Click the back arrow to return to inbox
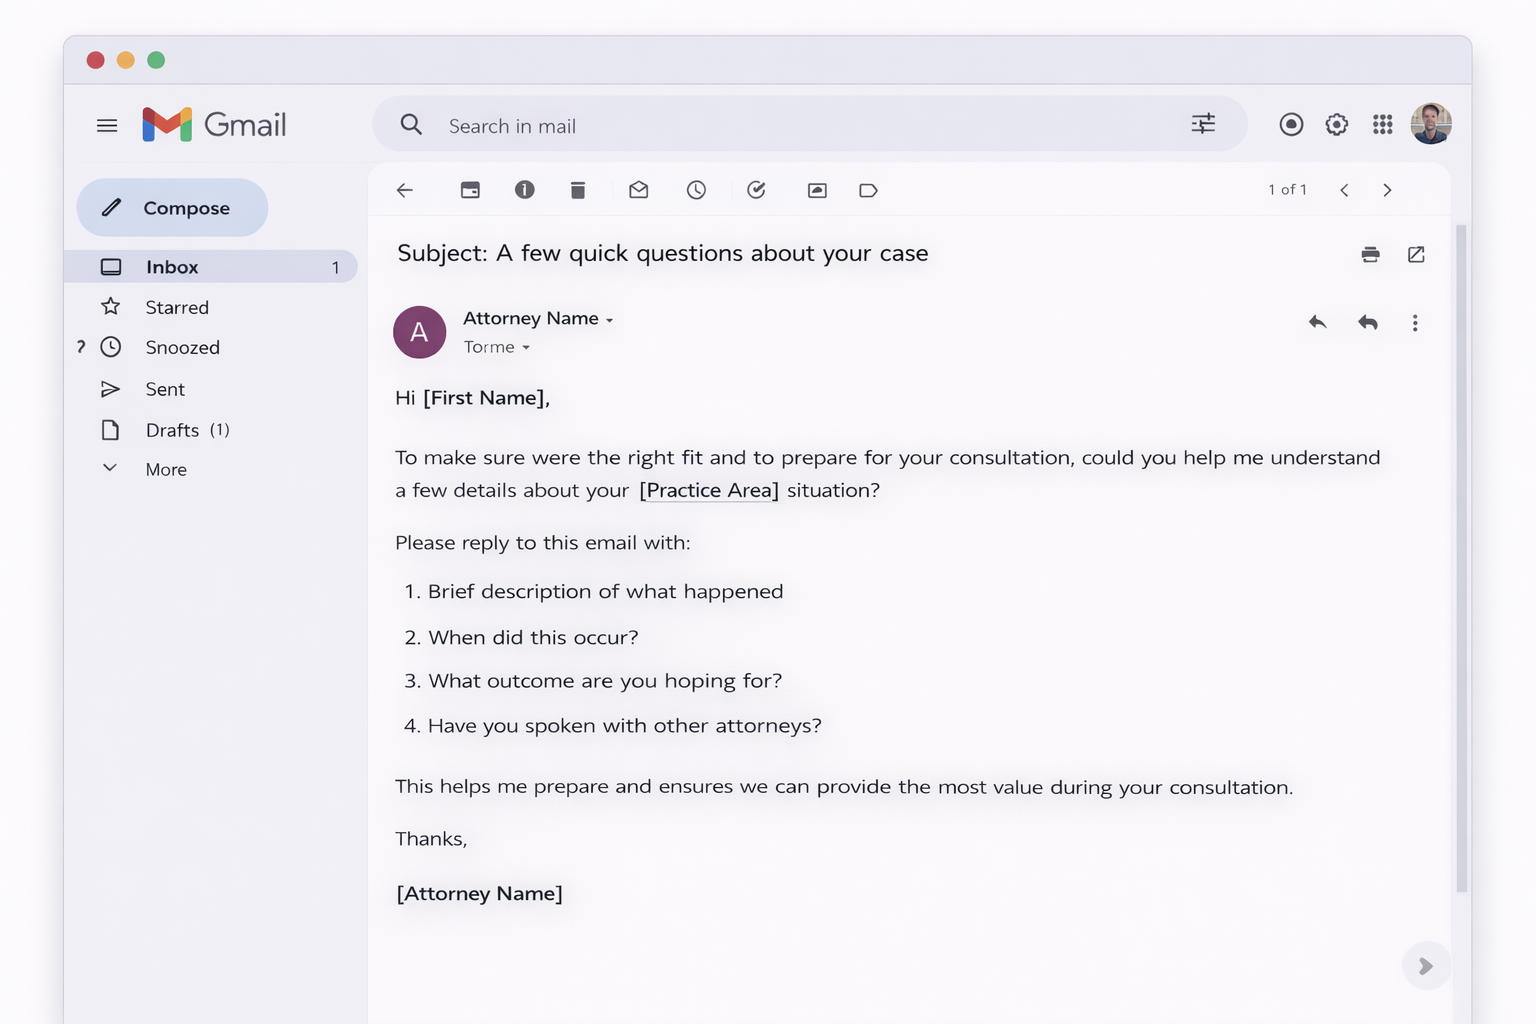1536x1024 pixels. tap(405, 190)
